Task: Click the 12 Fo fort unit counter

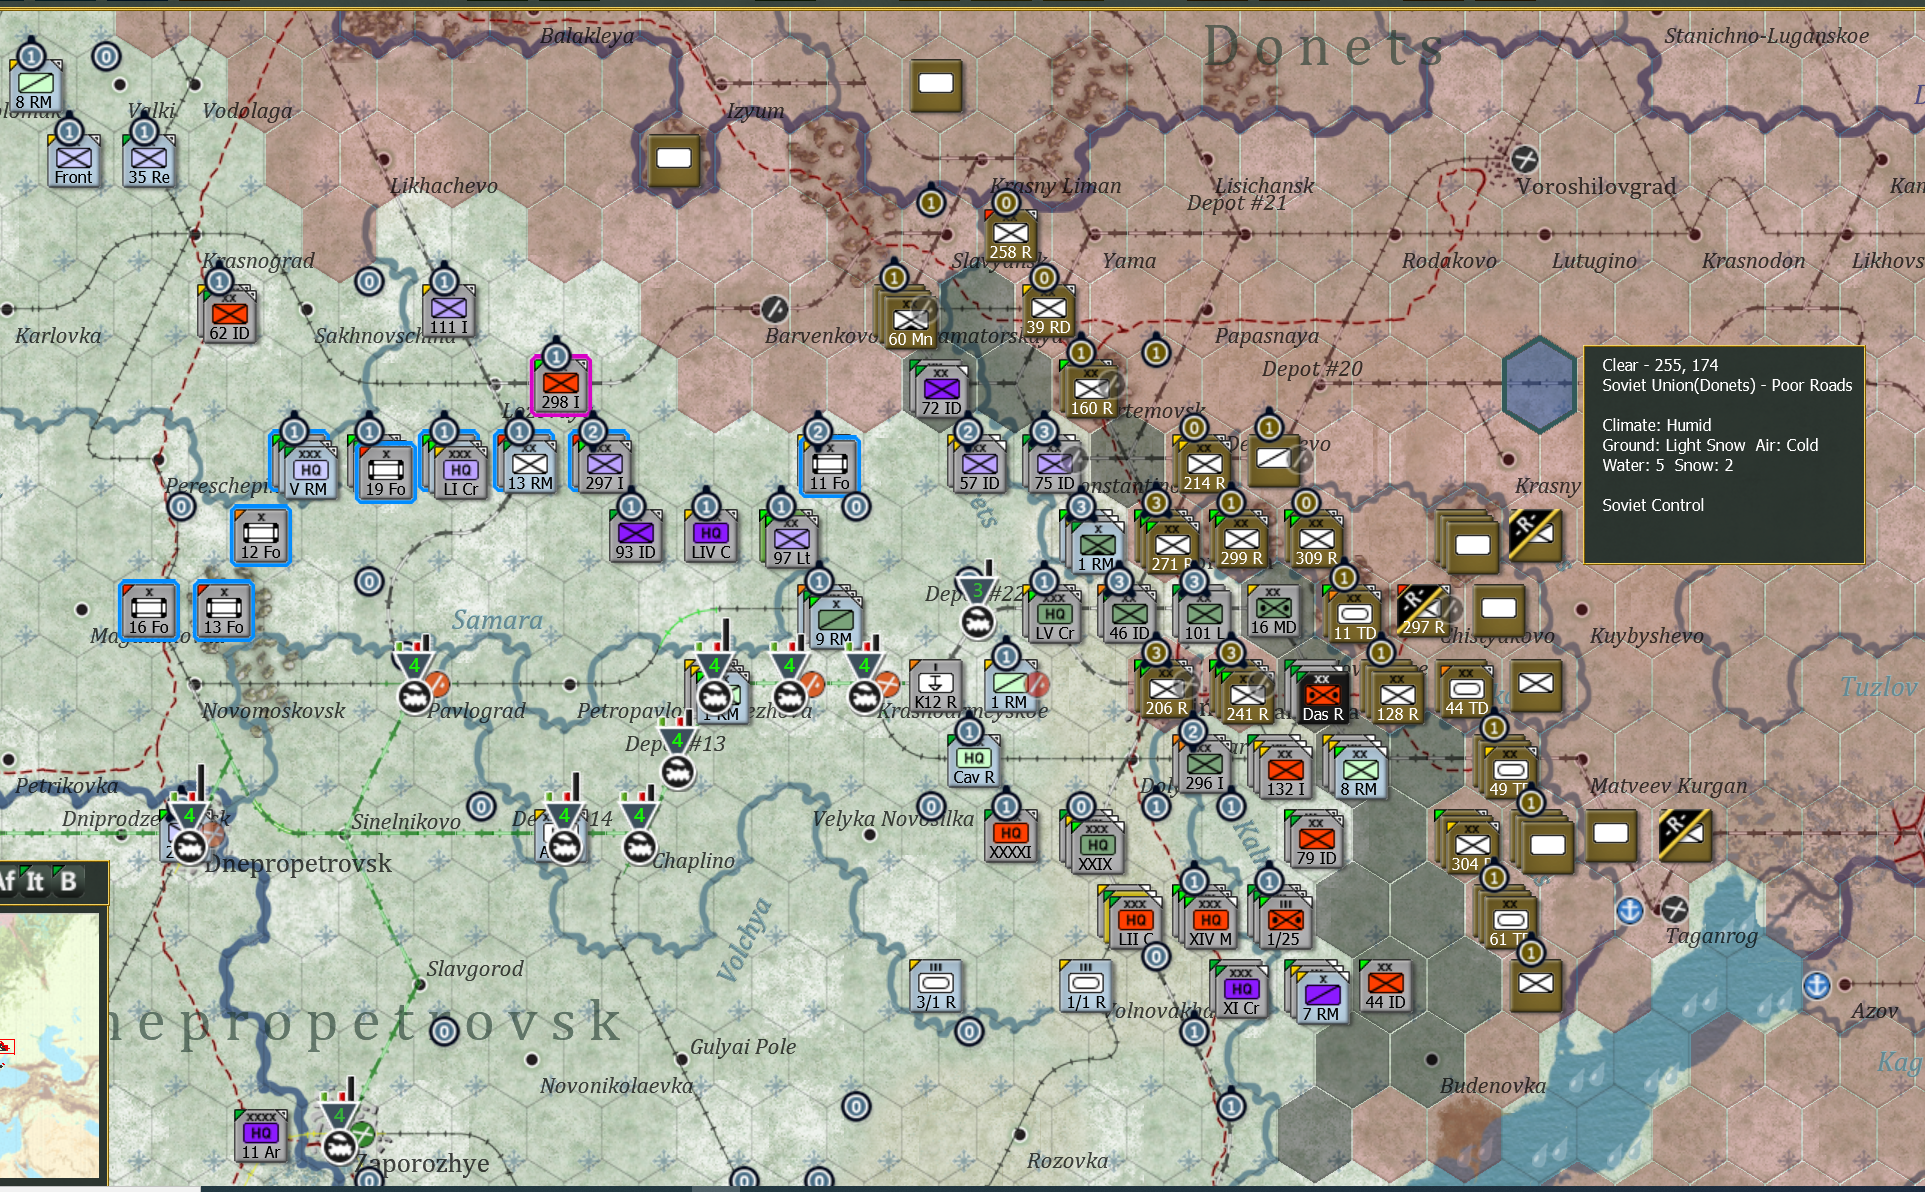Action: click(x=261, y=536)
